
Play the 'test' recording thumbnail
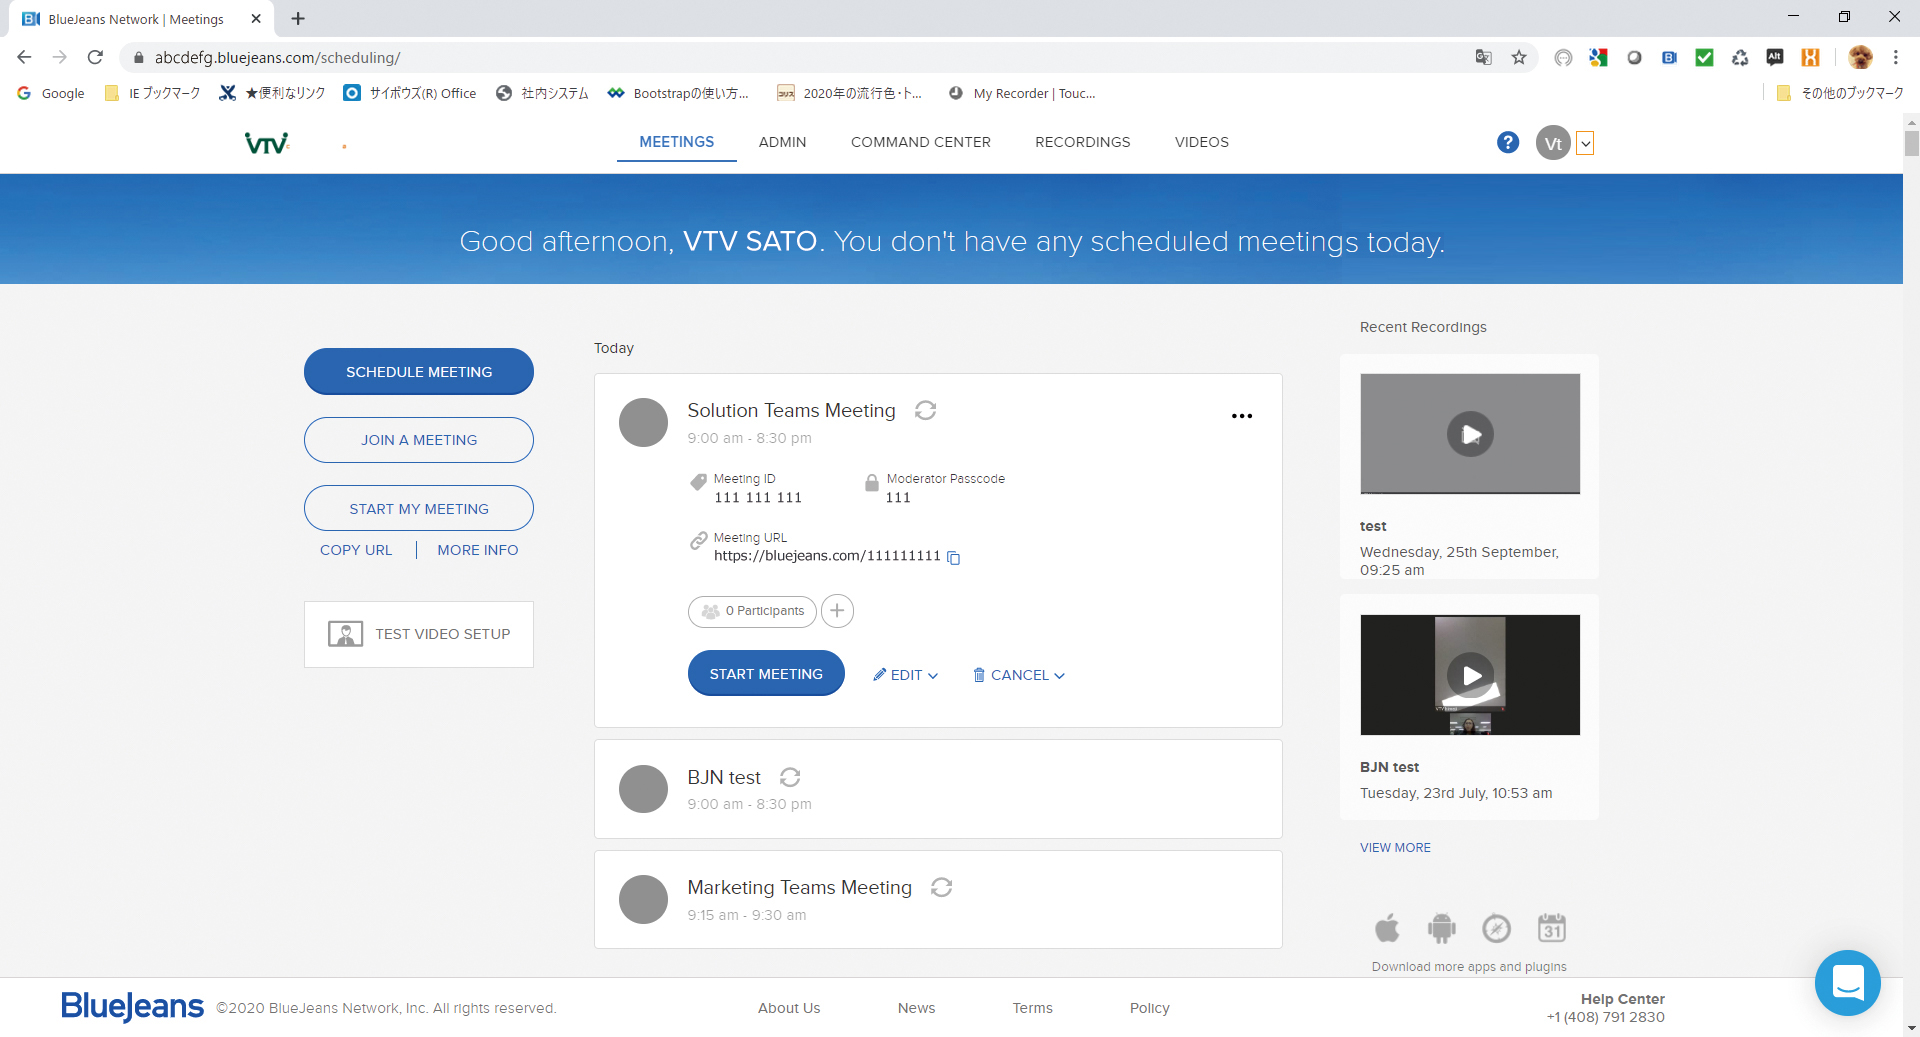[x=1470, y=434]
